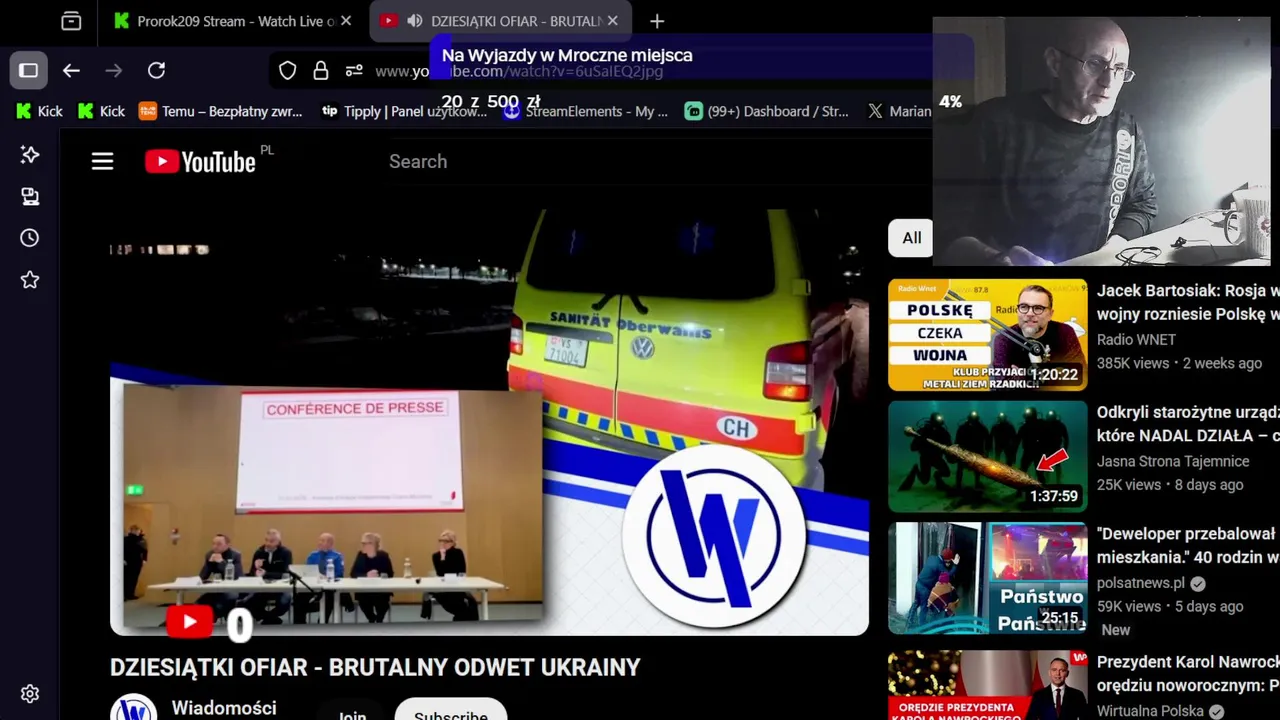The width and height of the screenshot is (1280, 720).
Task: Select the All filter chip
Action: coord(911,238)
